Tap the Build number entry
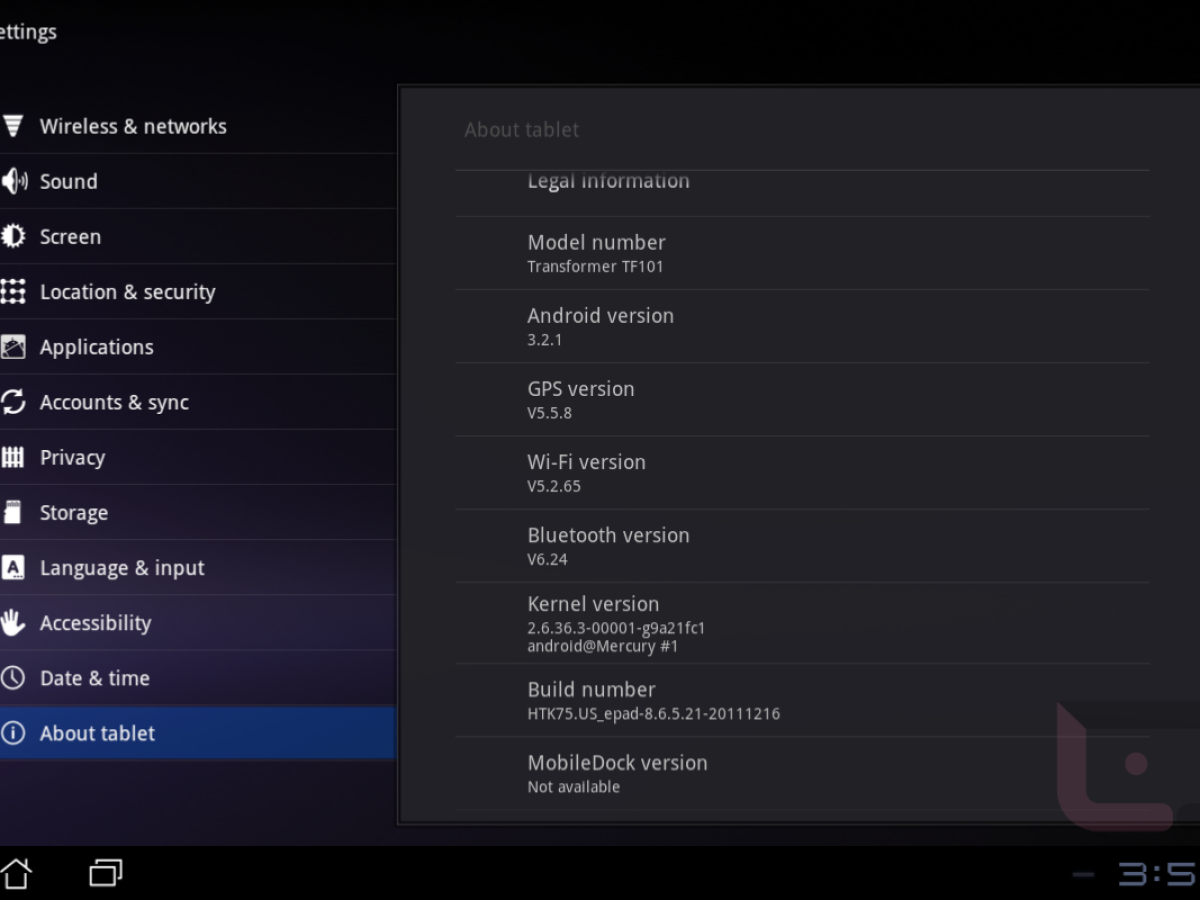 point(653,700)
